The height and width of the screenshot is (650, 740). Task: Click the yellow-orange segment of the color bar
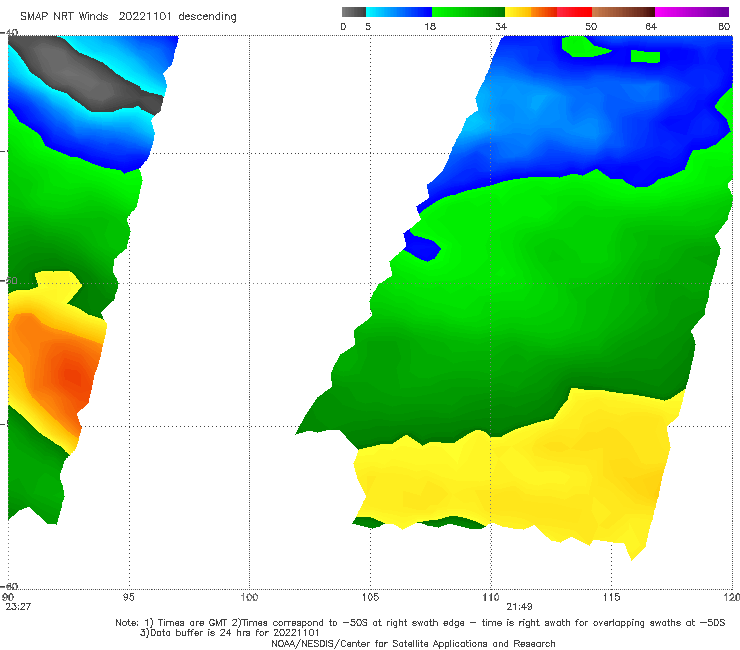point(531,12)
